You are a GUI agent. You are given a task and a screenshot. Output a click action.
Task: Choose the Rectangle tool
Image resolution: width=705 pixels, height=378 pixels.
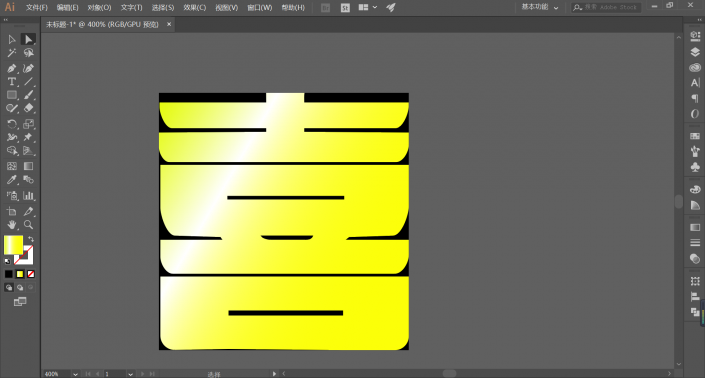12,95
